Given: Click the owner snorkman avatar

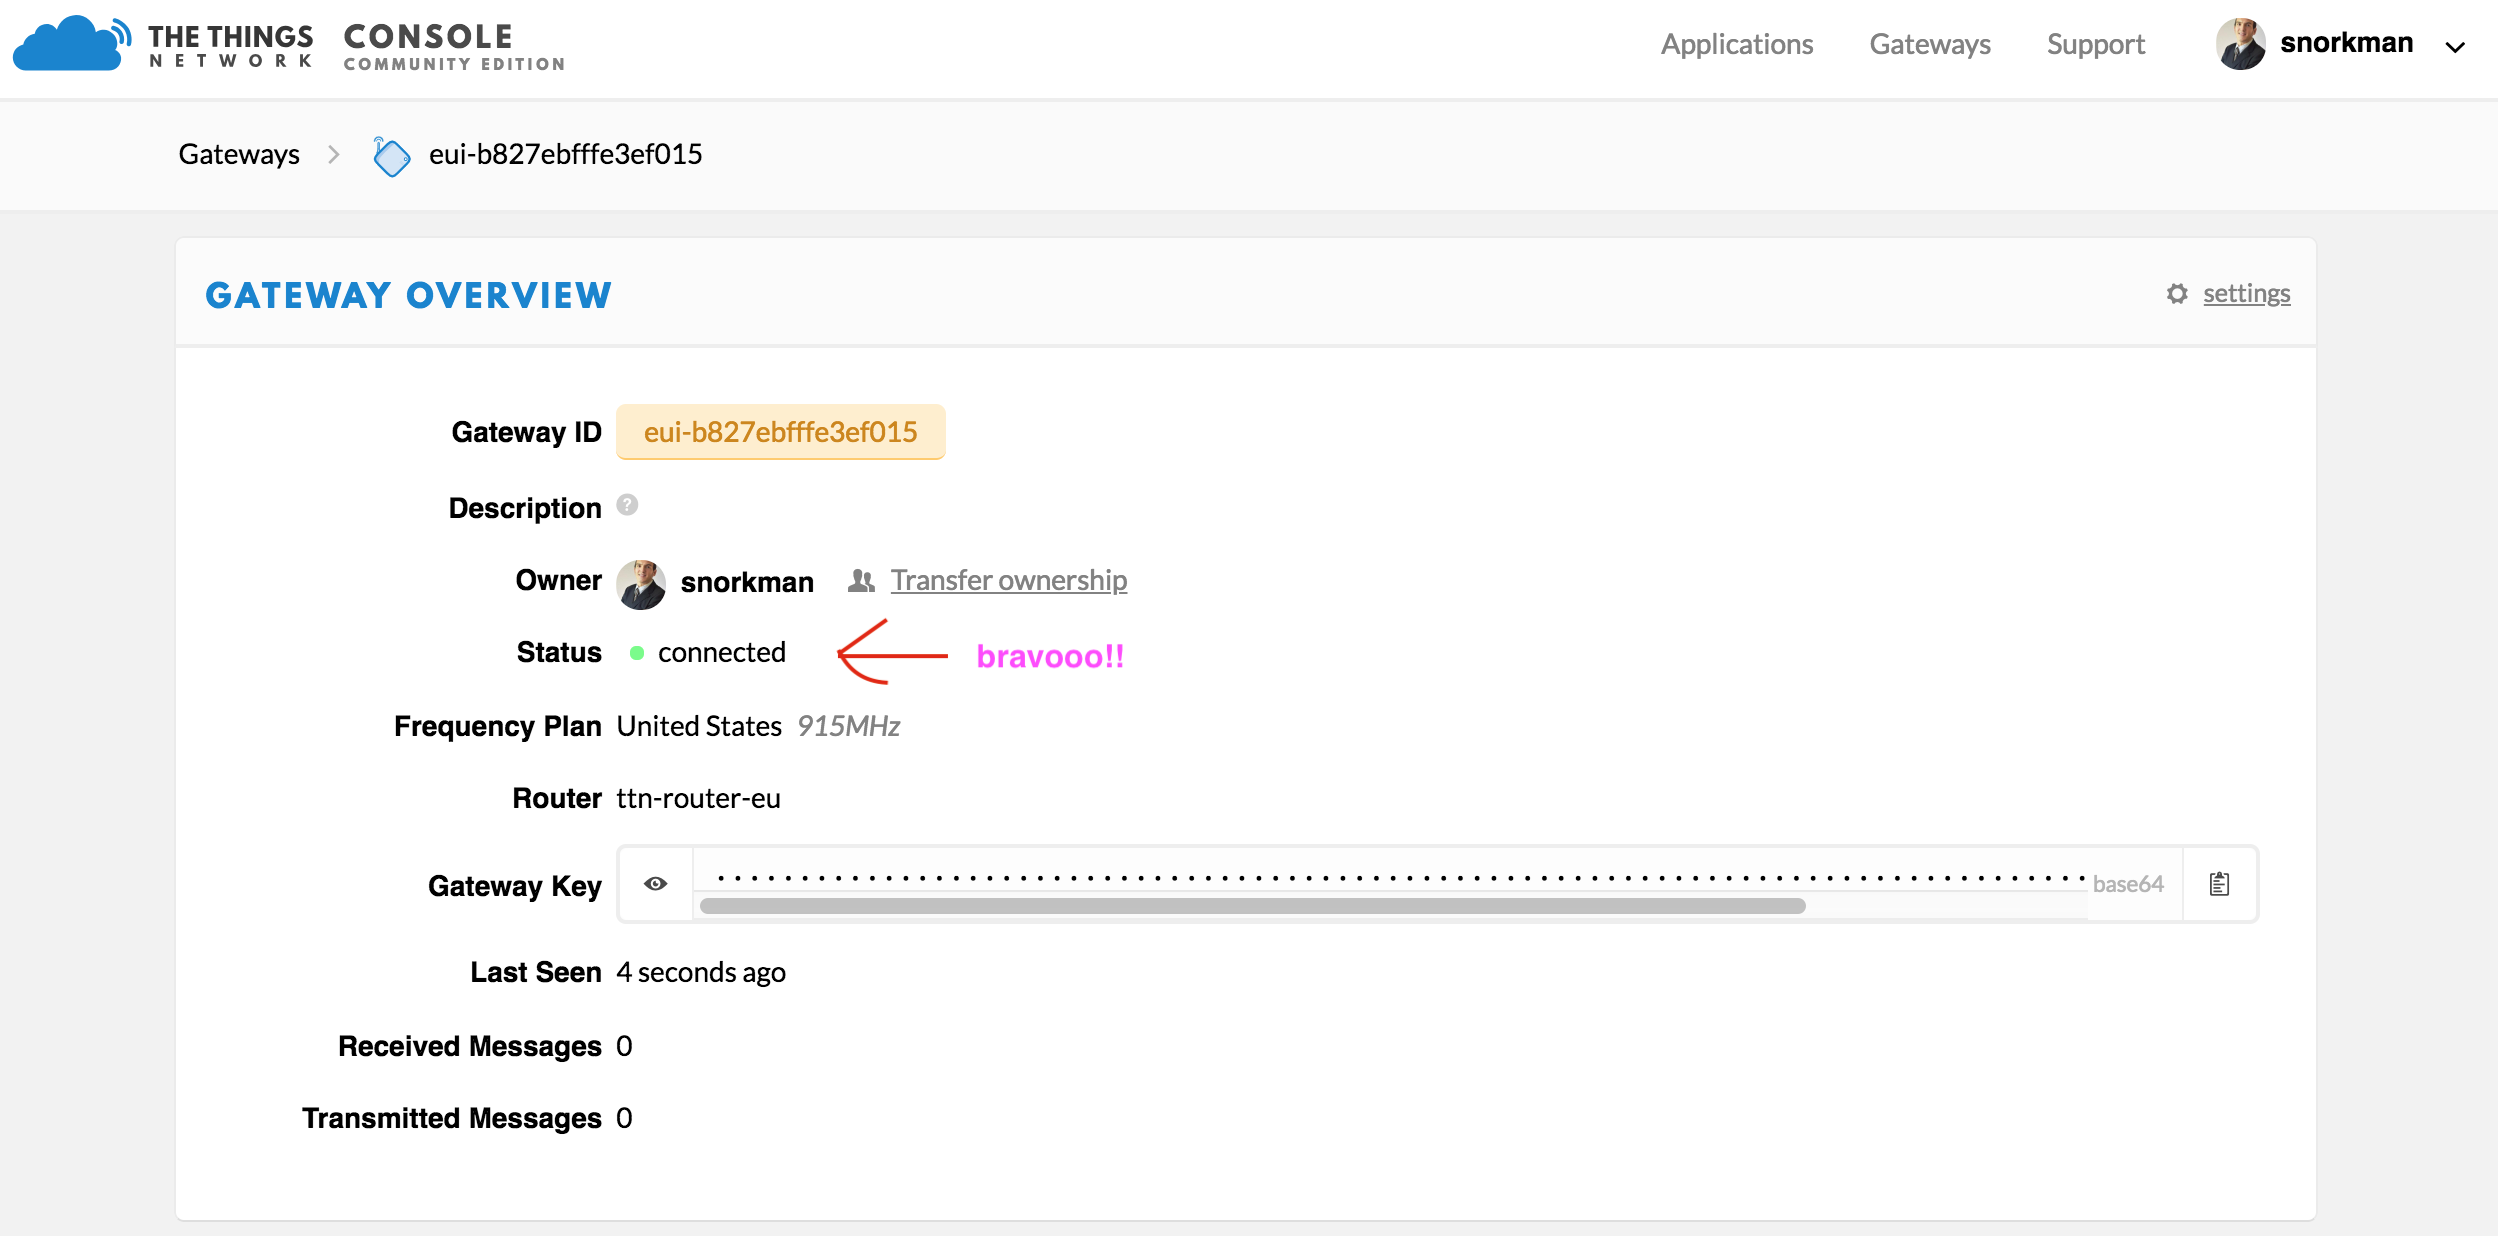Looking at the screenshot, I should 641,584.
